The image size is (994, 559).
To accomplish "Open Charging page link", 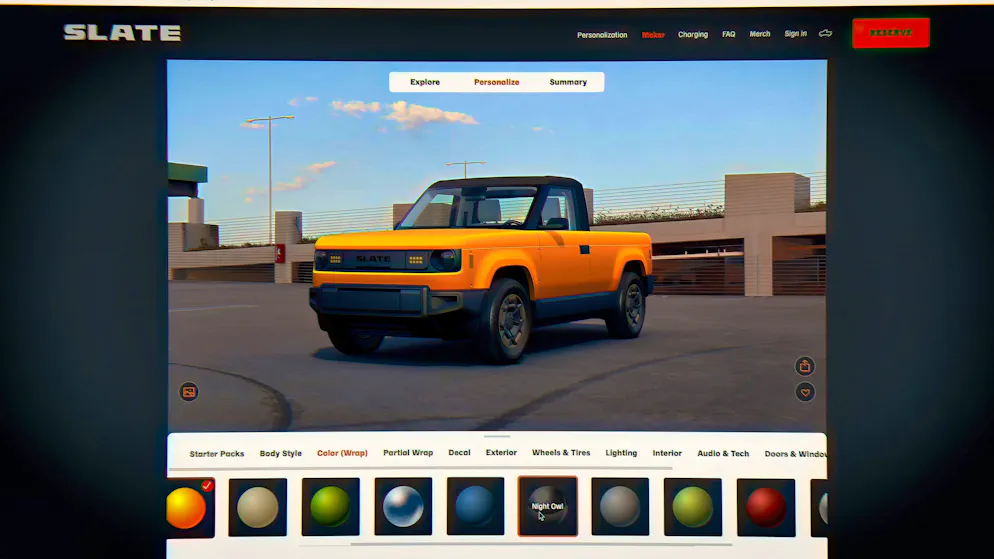I will point(693,35).
